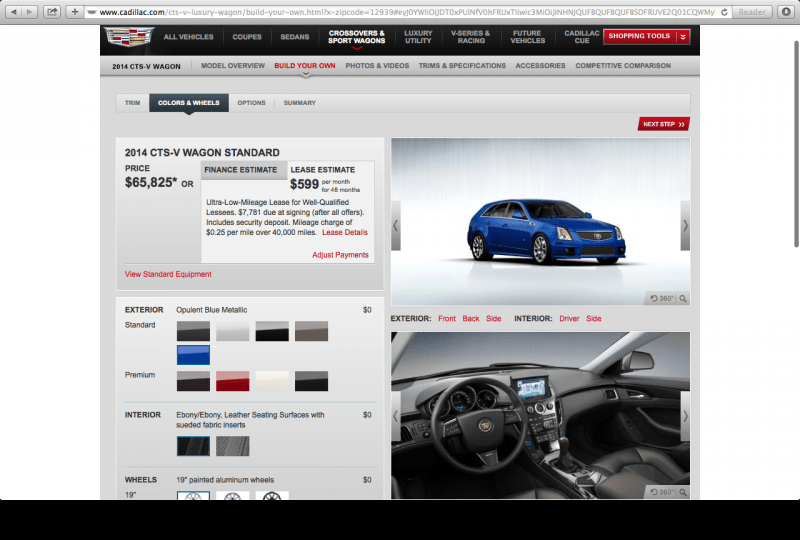The height and width of the screenshot is (540, 800).
Task: Choose the white premium exterior swatch
Action: (272, 381)
